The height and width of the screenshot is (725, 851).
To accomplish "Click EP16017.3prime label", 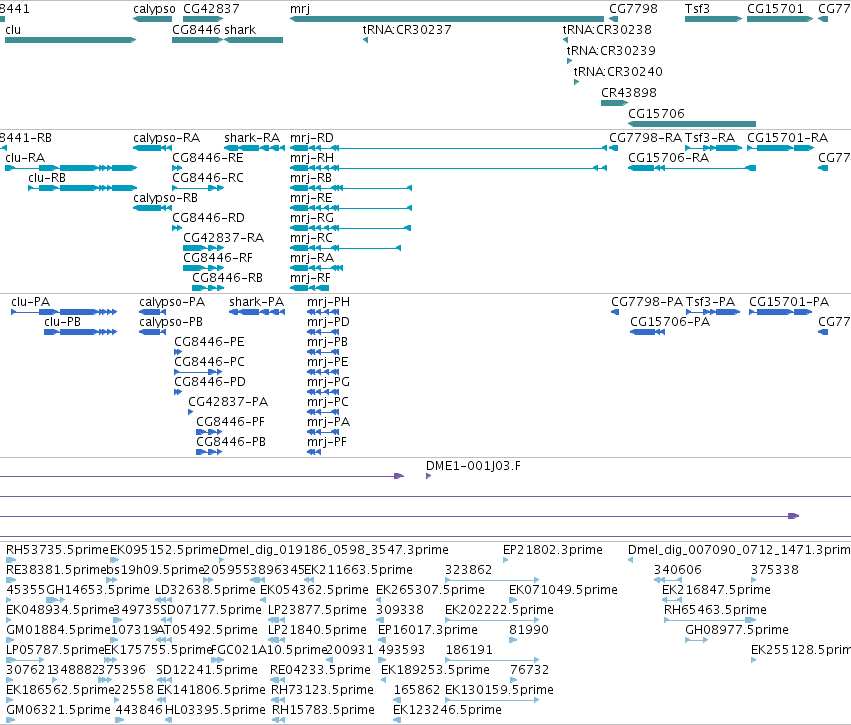I will click(x=428, y=630).
